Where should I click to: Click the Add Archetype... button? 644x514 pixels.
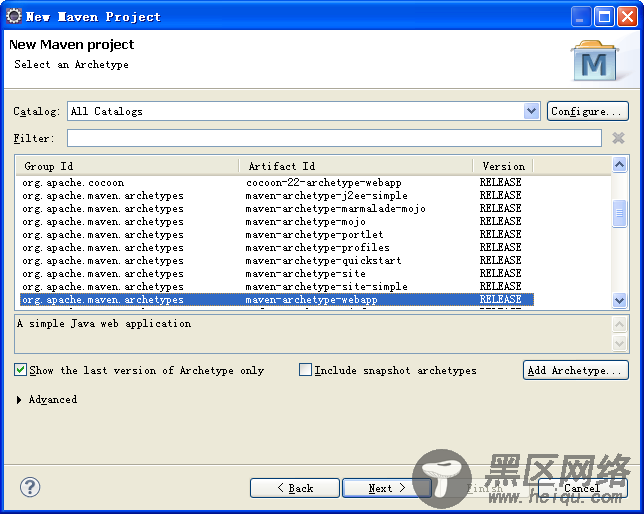coord(575,370)
